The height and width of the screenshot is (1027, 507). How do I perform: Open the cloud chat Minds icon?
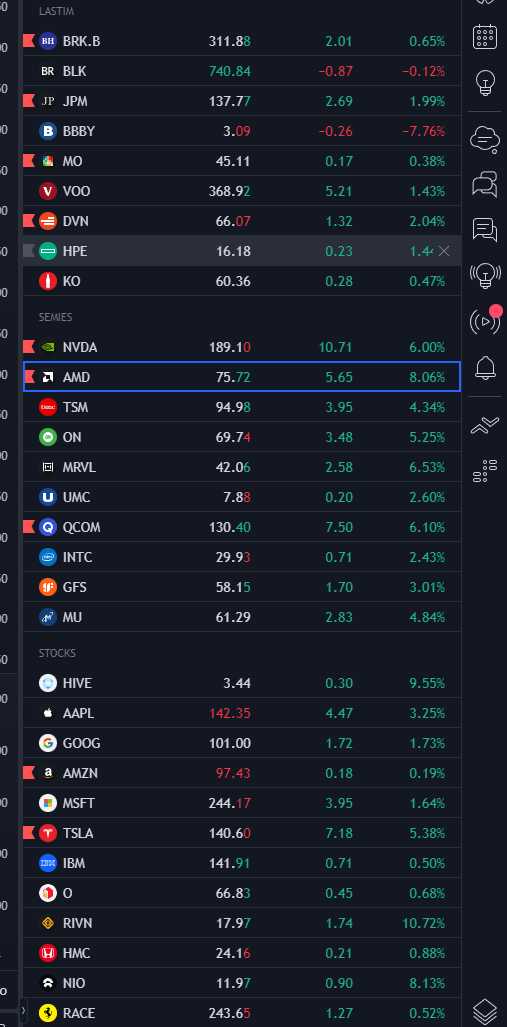click(485, 138)
